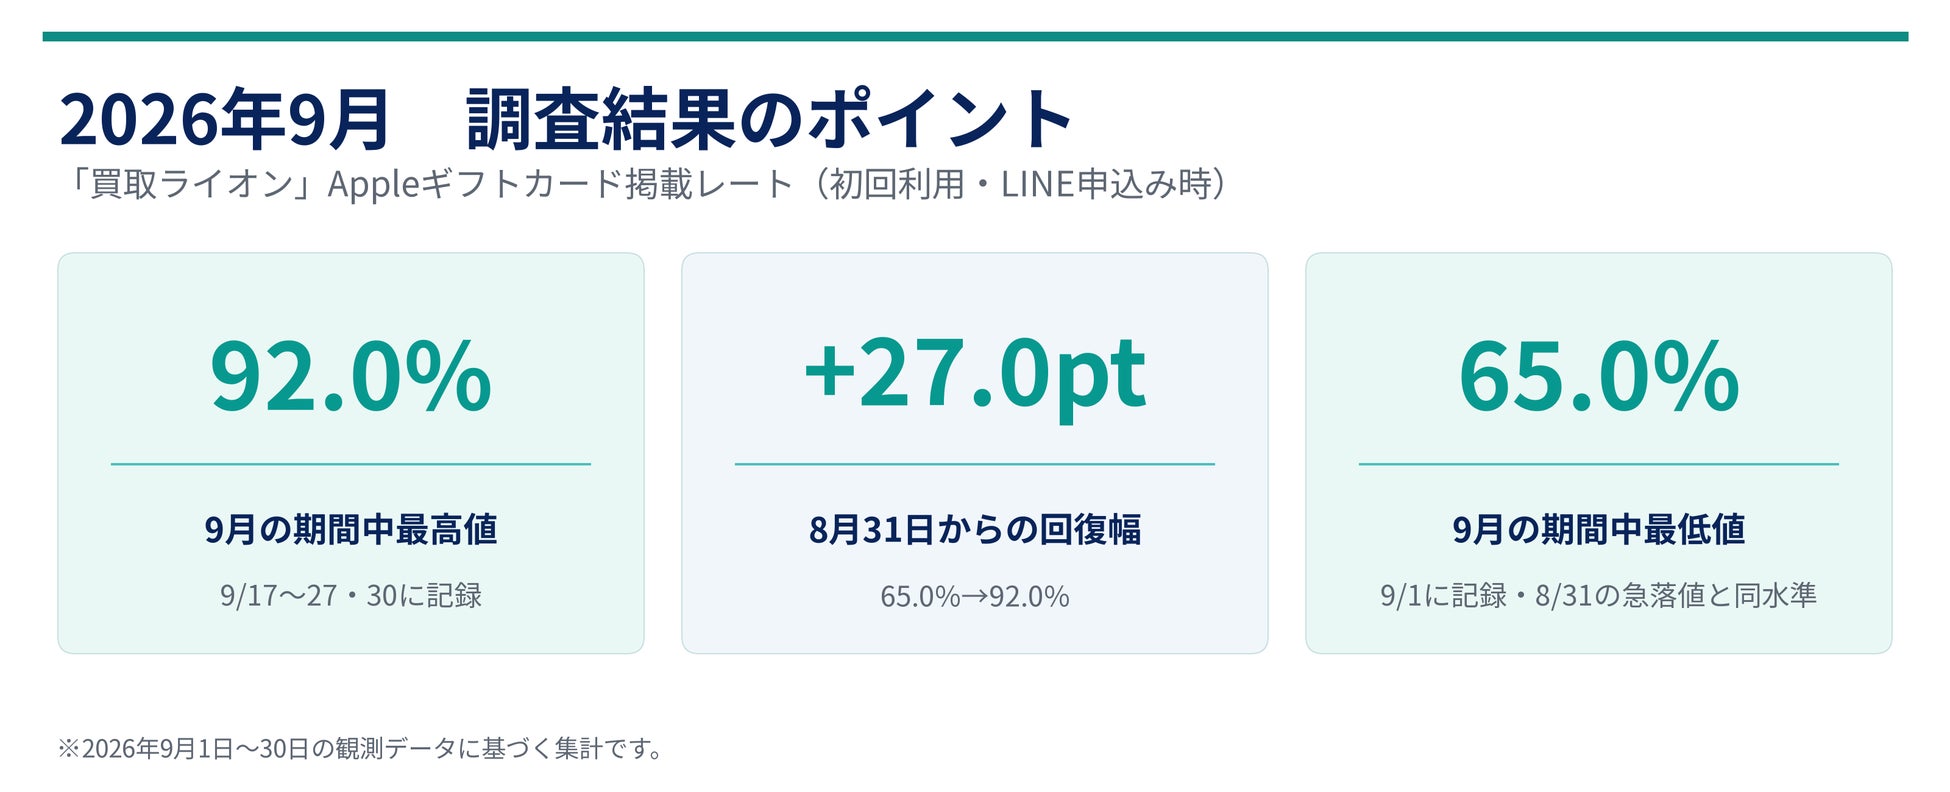Select the 92.0% figure
The height and width of the screenshot is (792, 1950).
tap(351, 376)
